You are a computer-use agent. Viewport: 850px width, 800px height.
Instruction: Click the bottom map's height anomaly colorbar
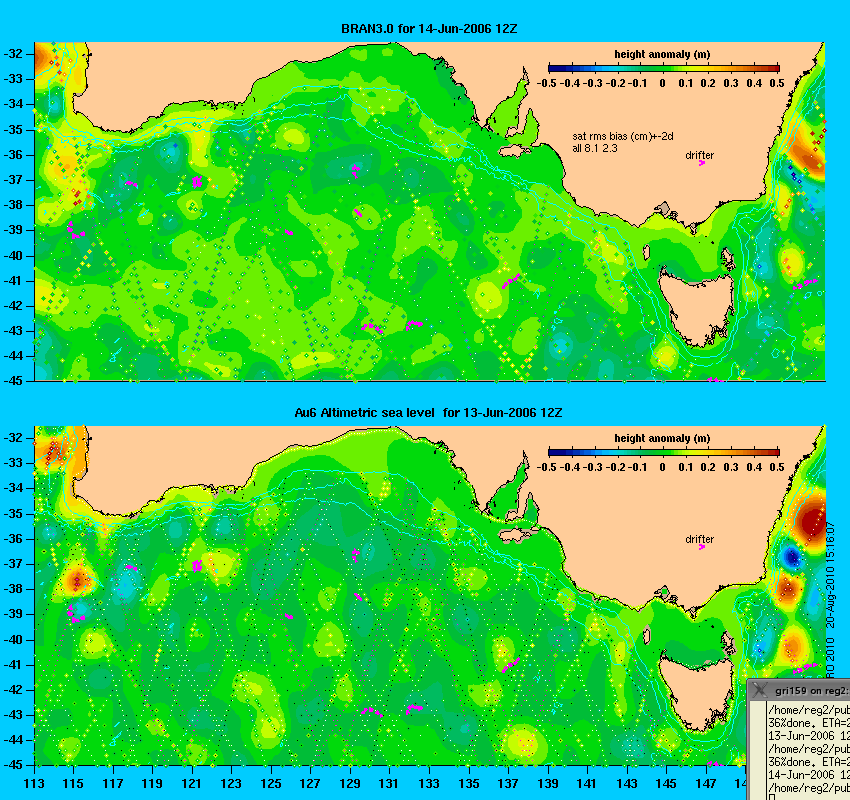(x=664, y=452)
